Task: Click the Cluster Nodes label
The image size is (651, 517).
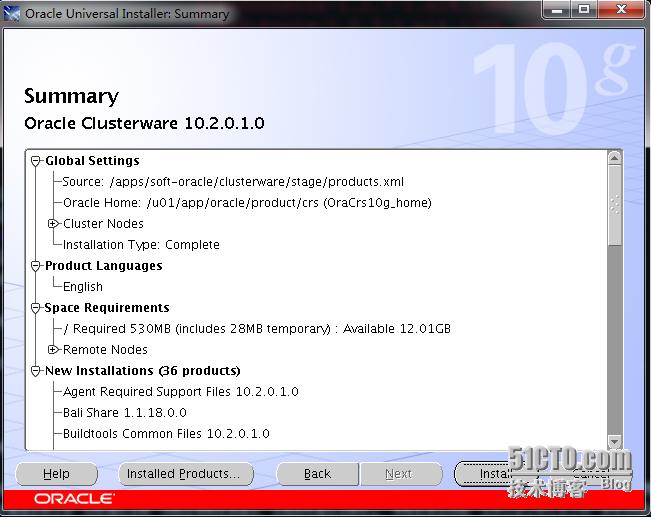Action: coord(103,224)
